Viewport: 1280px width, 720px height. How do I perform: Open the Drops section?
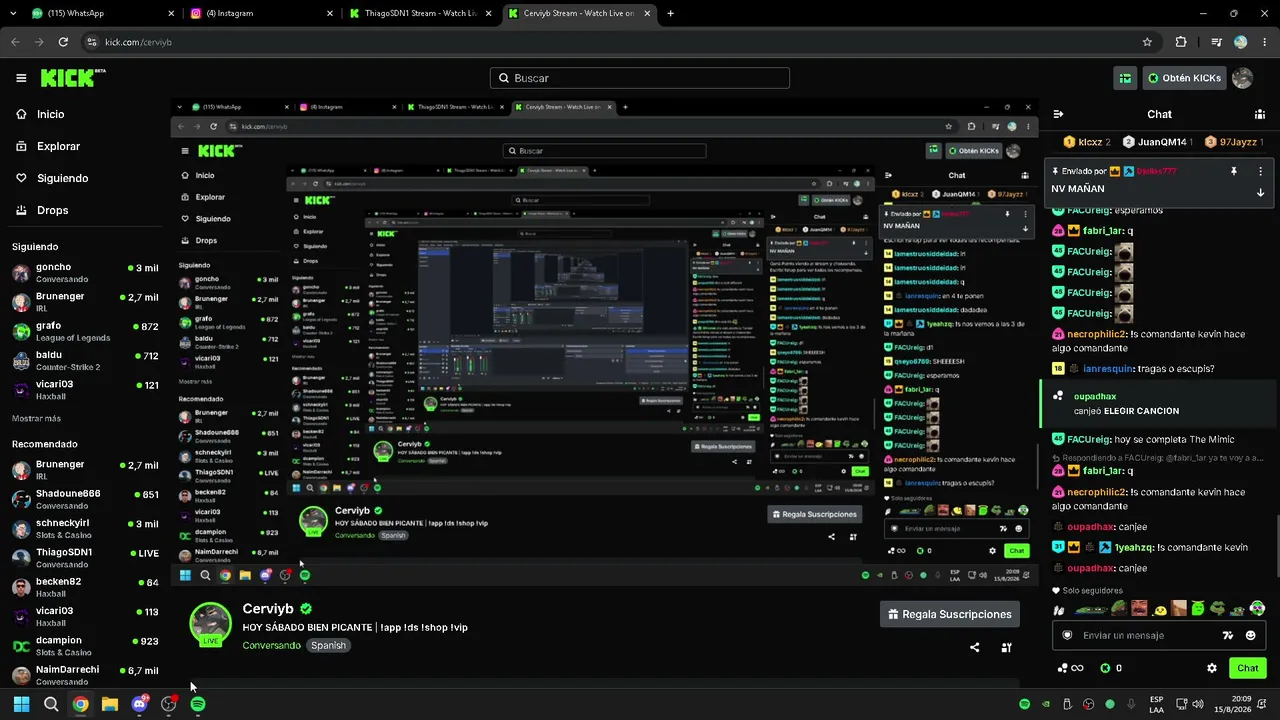[42, 210]
